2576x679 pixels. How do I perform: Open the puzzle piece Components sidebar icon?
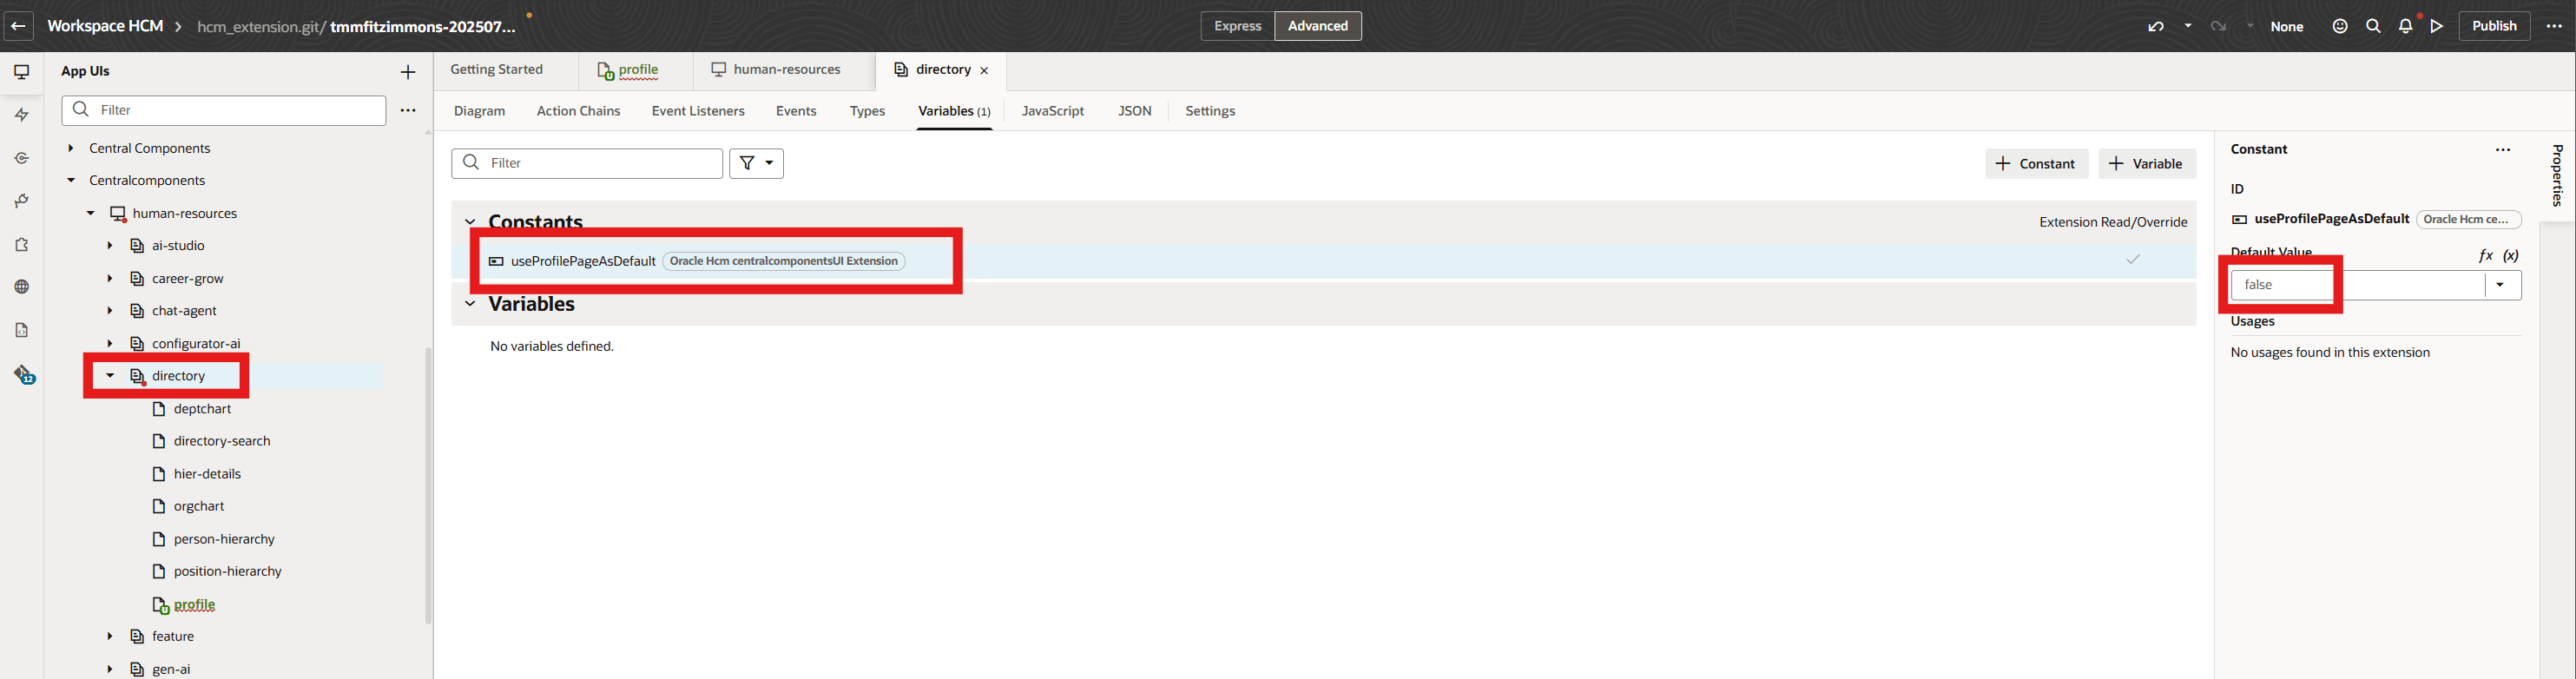[22, 244]
